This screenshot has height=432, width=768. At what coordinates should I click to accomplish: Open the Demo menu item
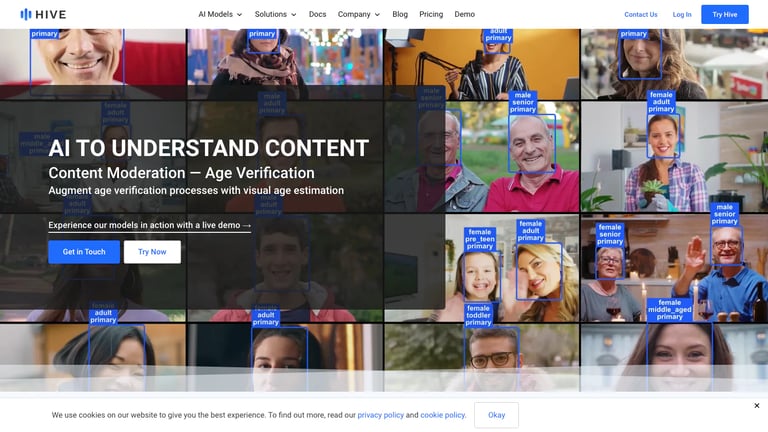(x=464, y=14)
